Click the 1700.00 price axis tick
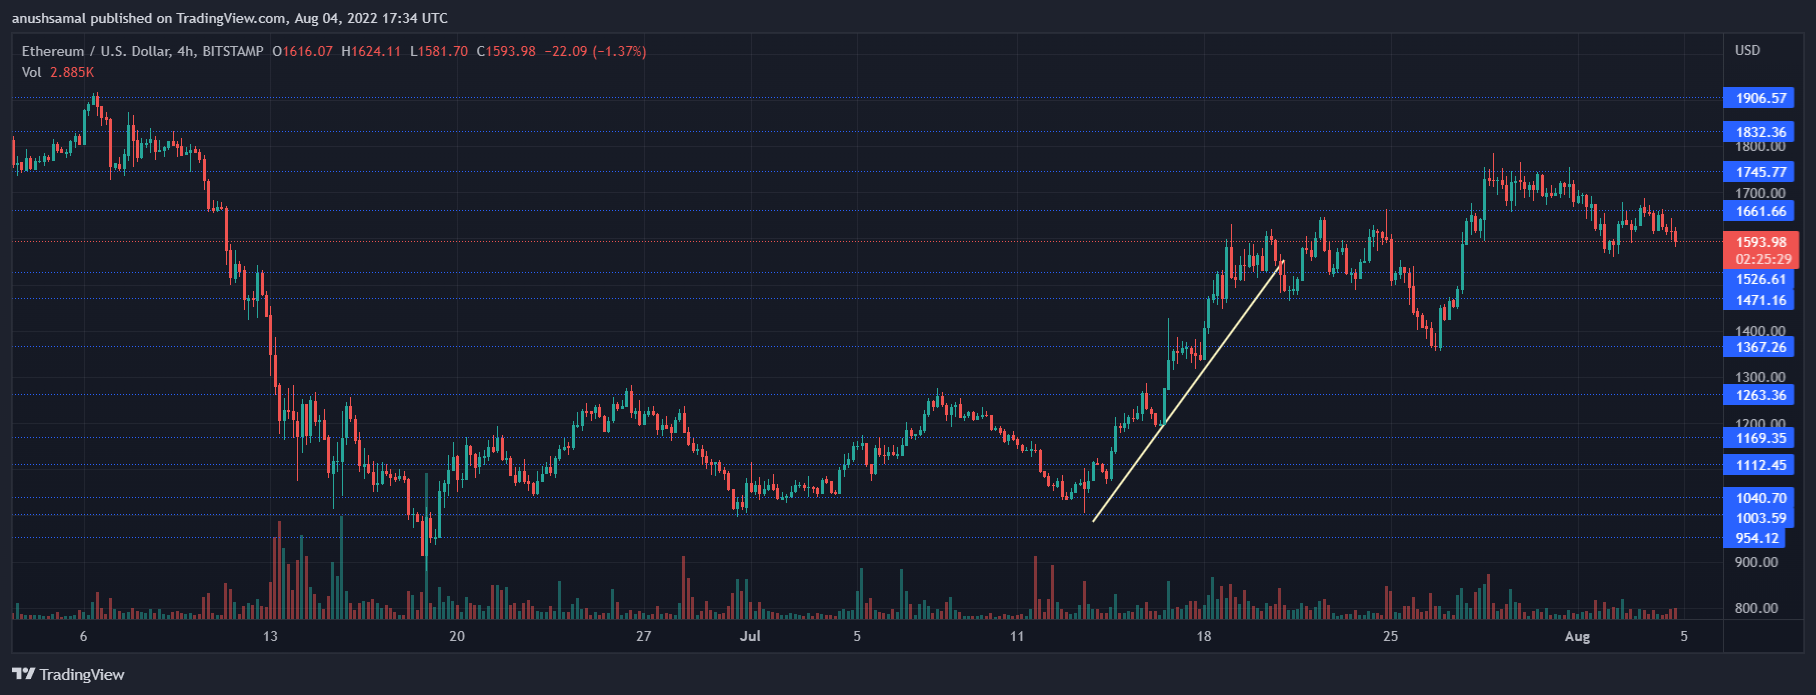 1760,193
